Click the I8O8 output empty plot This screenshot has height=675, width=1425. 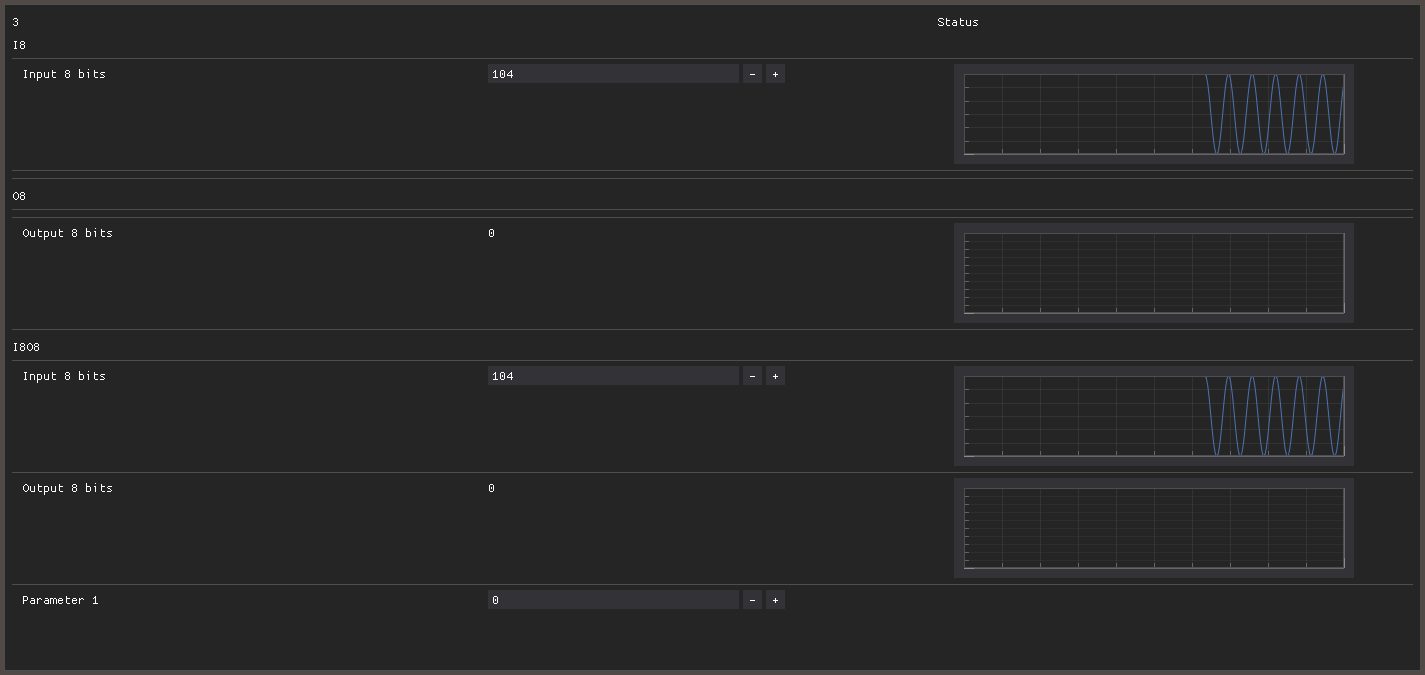(1153, 528)
